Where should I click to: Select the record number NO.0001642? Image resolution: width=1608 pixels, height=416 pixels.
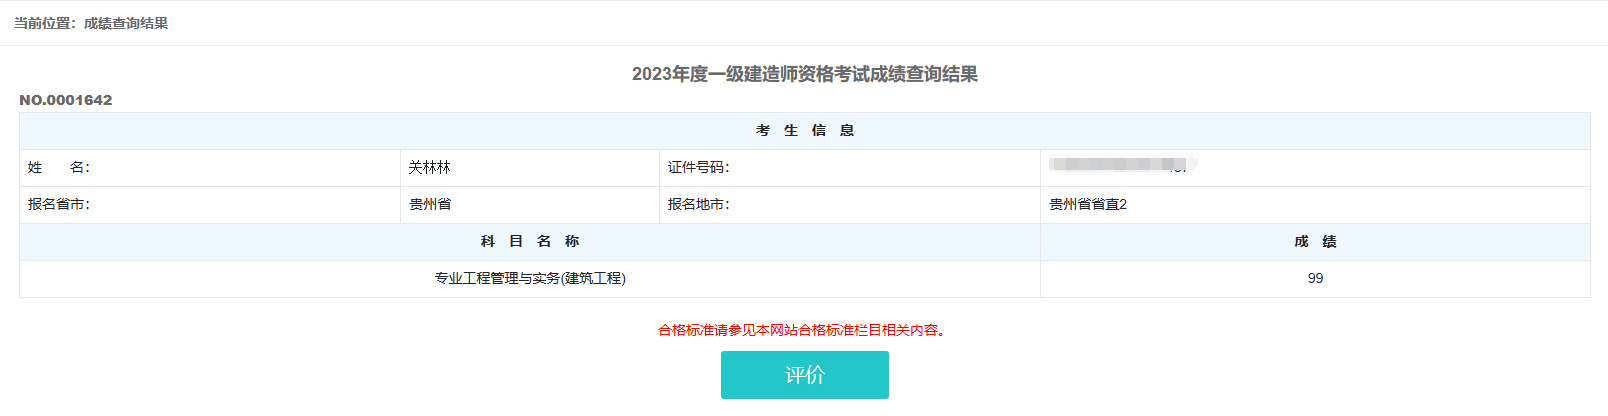click(x=66, y=100)
